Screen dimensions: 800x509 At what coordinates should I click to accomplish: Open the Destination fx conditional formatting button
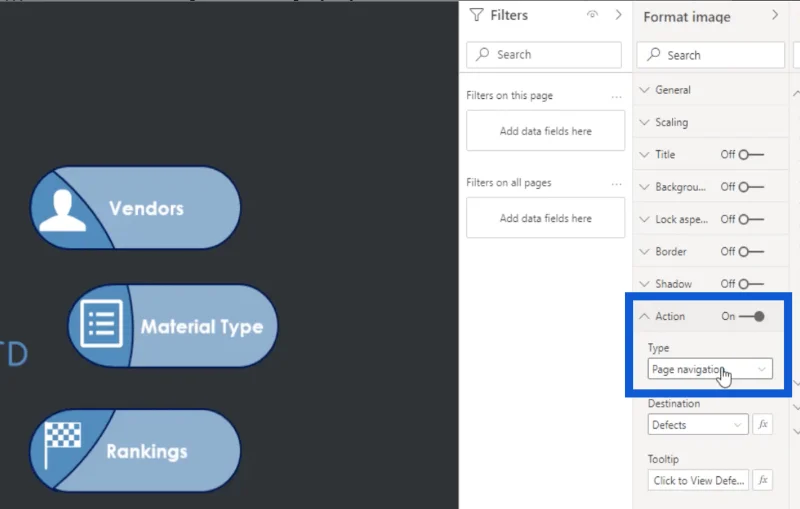(x=763, y=424)
